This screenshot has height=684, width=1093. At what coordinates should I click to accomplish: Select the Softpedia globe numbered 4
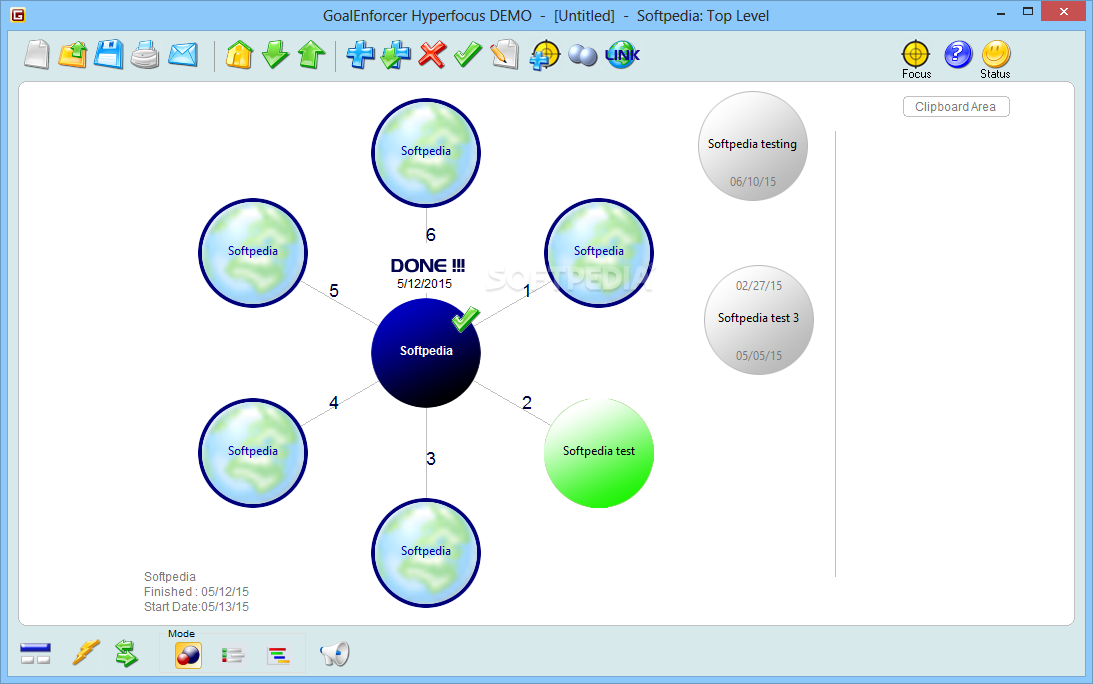coord(253,453)
